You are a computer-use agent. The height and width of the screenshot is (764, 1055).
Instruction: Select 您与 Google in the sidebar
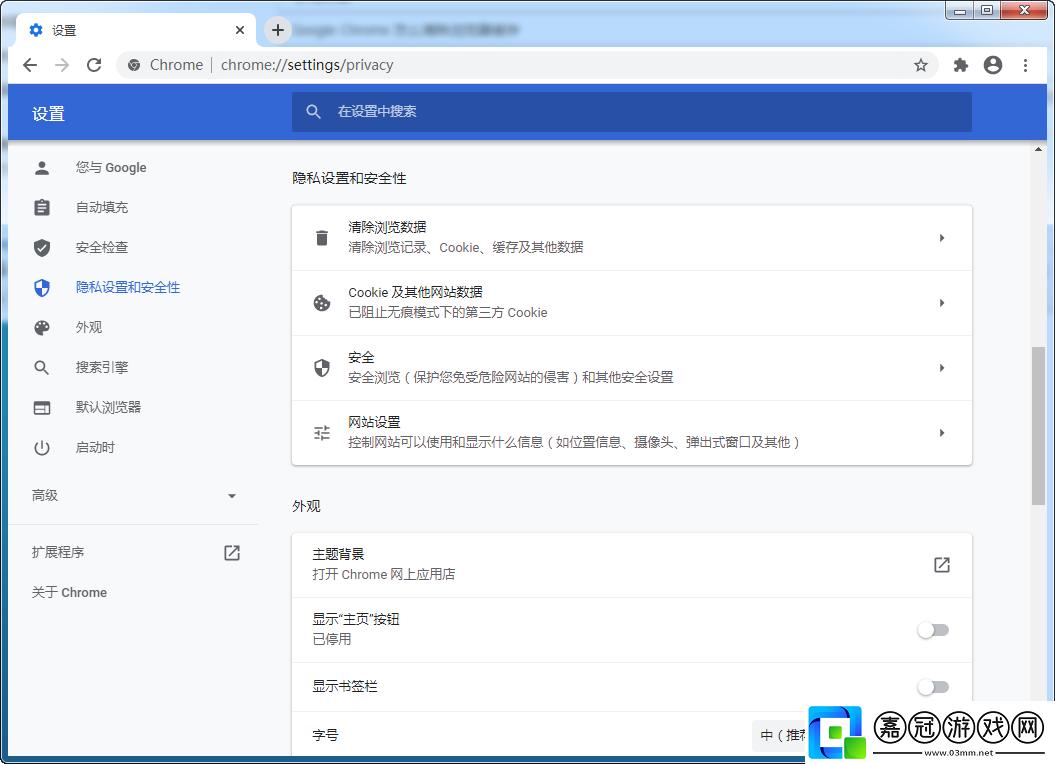click(111, 168)
